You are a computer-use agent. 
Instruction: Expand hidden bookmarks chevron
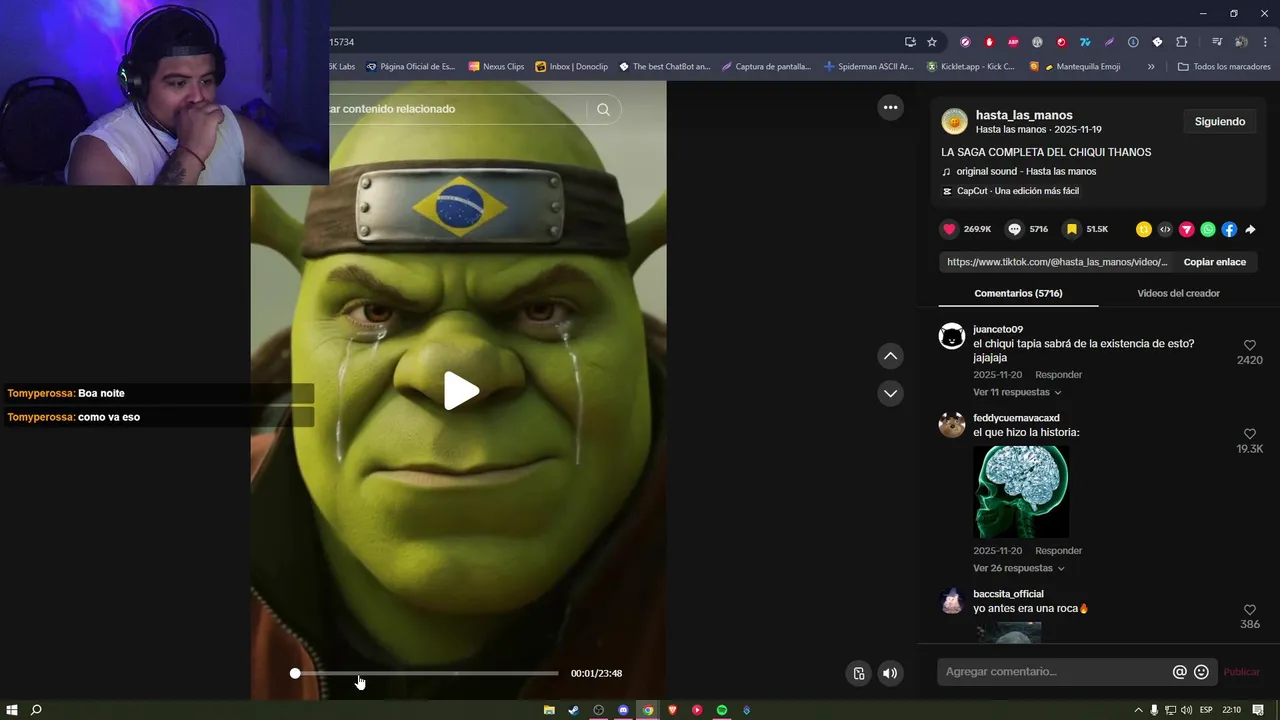point(1151,67)
